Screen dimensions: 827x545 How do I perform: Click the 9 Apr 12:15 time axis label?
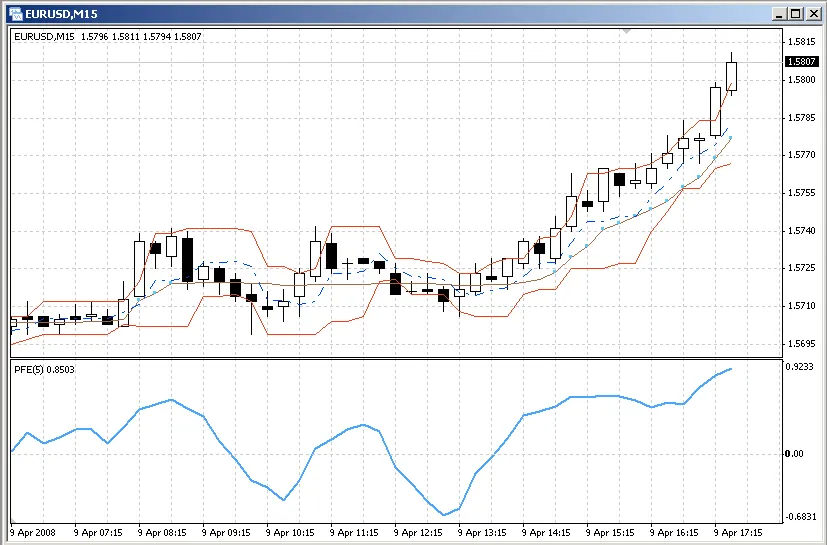[x=419, y=532]
